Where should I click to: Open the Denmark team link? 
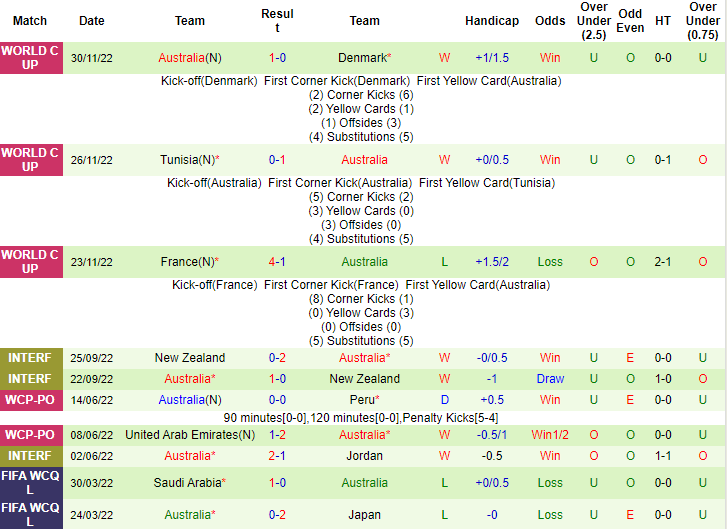(x=362, y=58)
